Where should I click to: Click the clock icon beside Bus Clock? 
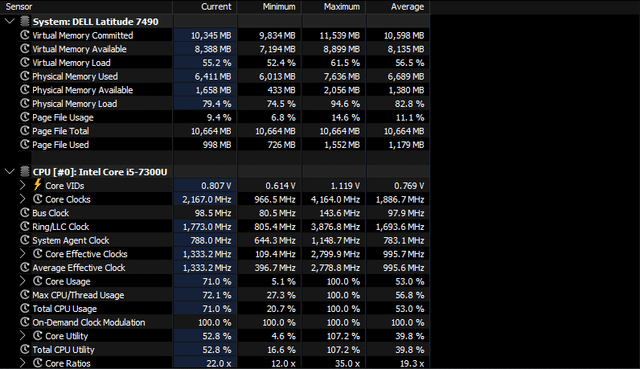(25, 213)
